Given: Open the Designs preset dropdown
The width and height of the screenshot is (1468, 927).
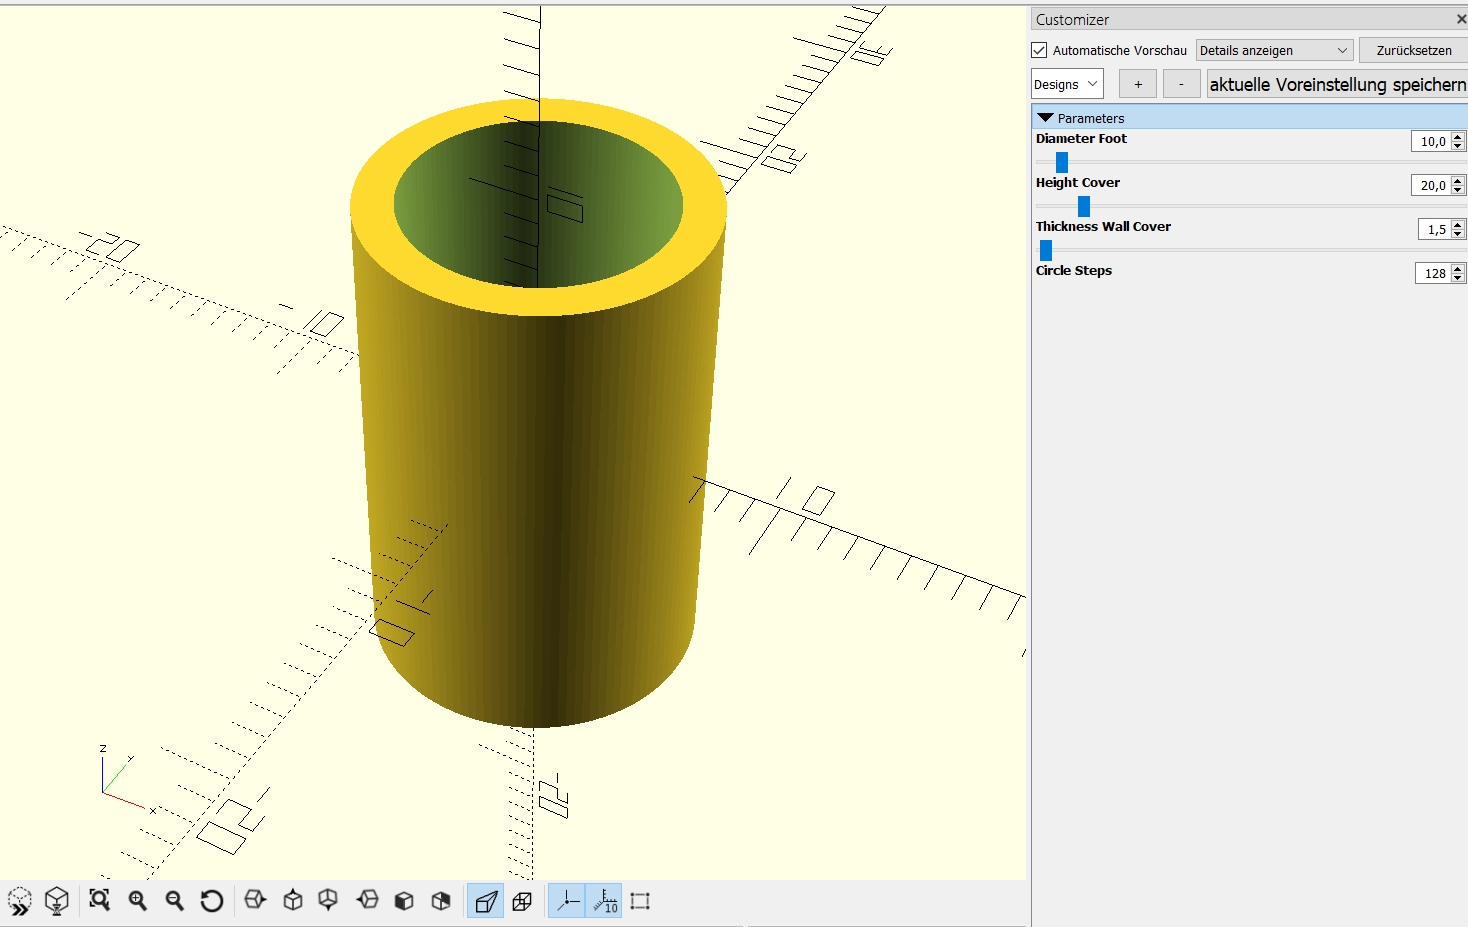Looking at the screenshot, I should click(1066, 83).
